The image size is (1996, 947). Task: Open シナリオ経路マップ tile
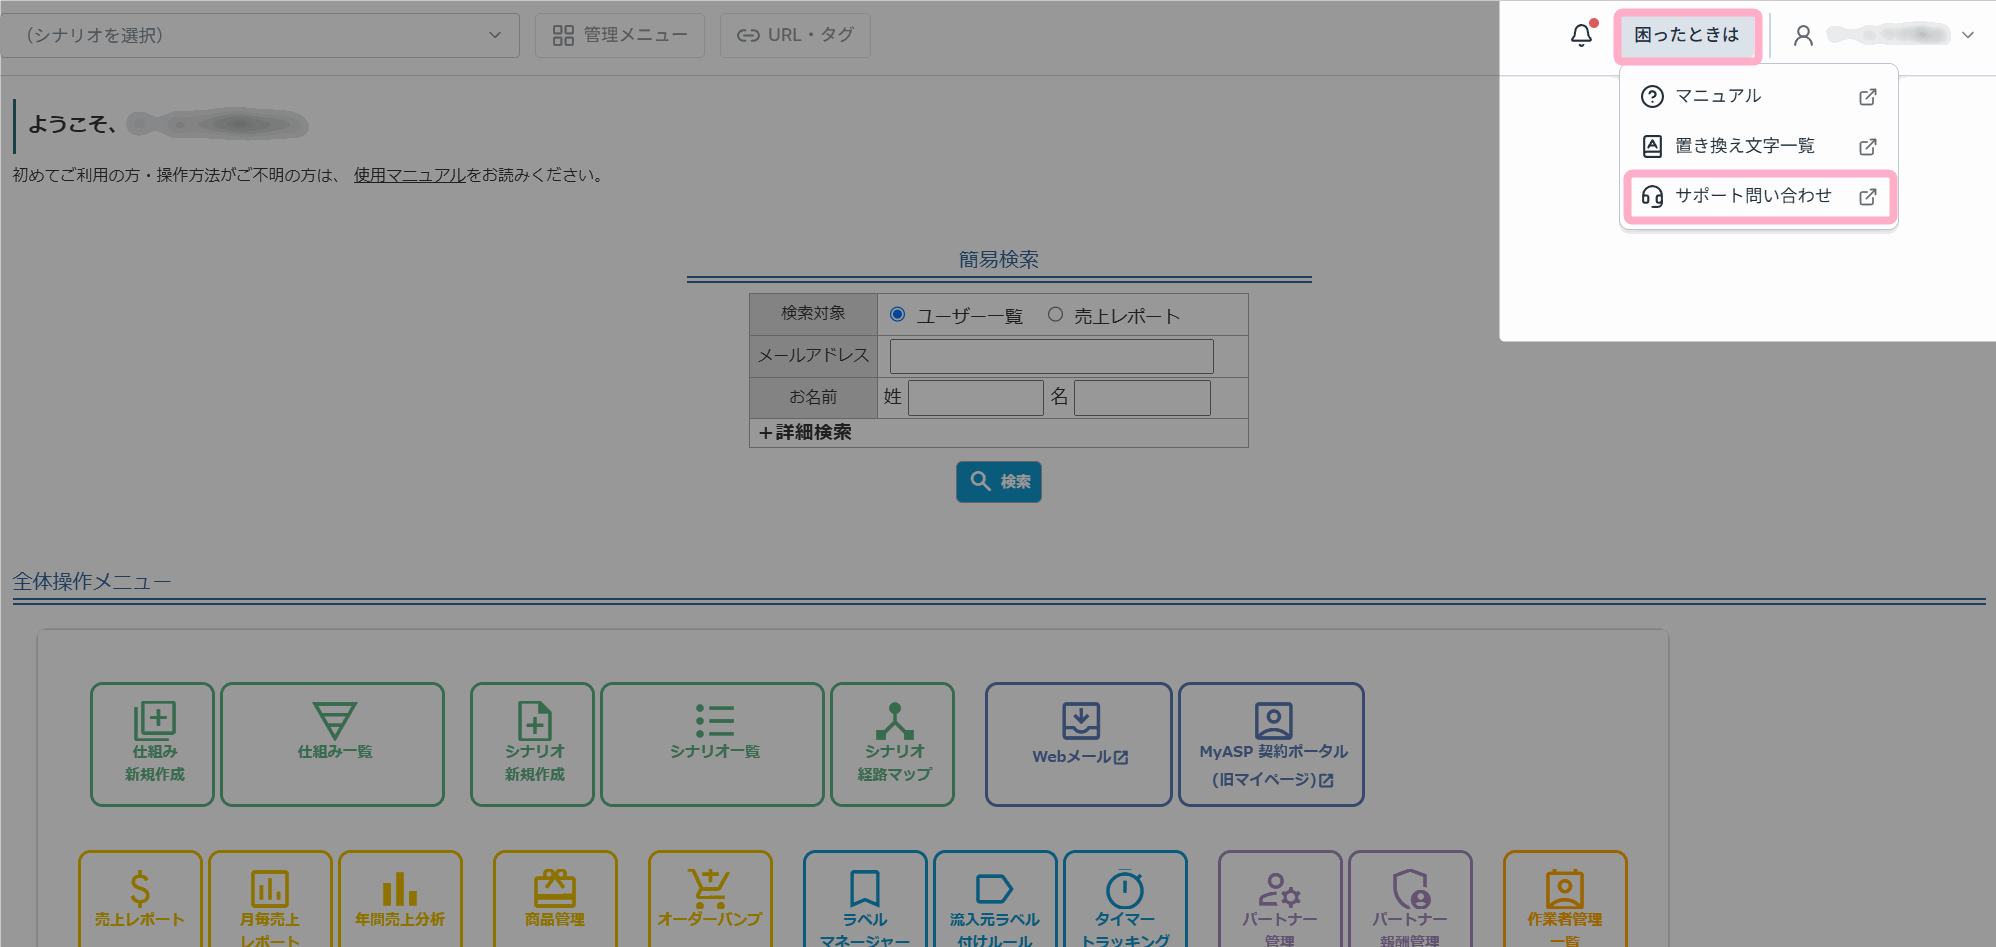tap(893, 744)
